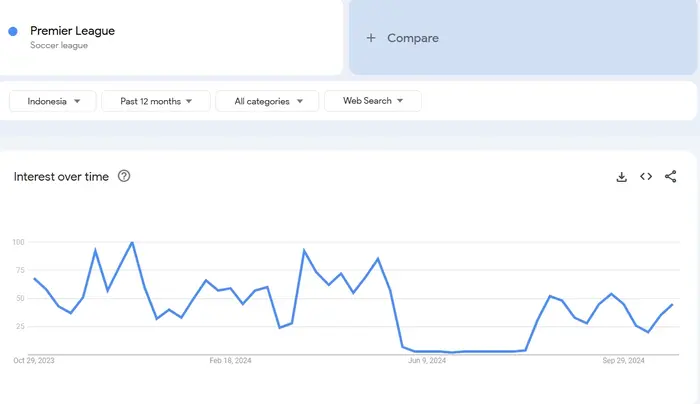Click the Feb 18, 2024 axis label
Image resolution: width=700 pixels, height=404 pixels.
230,360
